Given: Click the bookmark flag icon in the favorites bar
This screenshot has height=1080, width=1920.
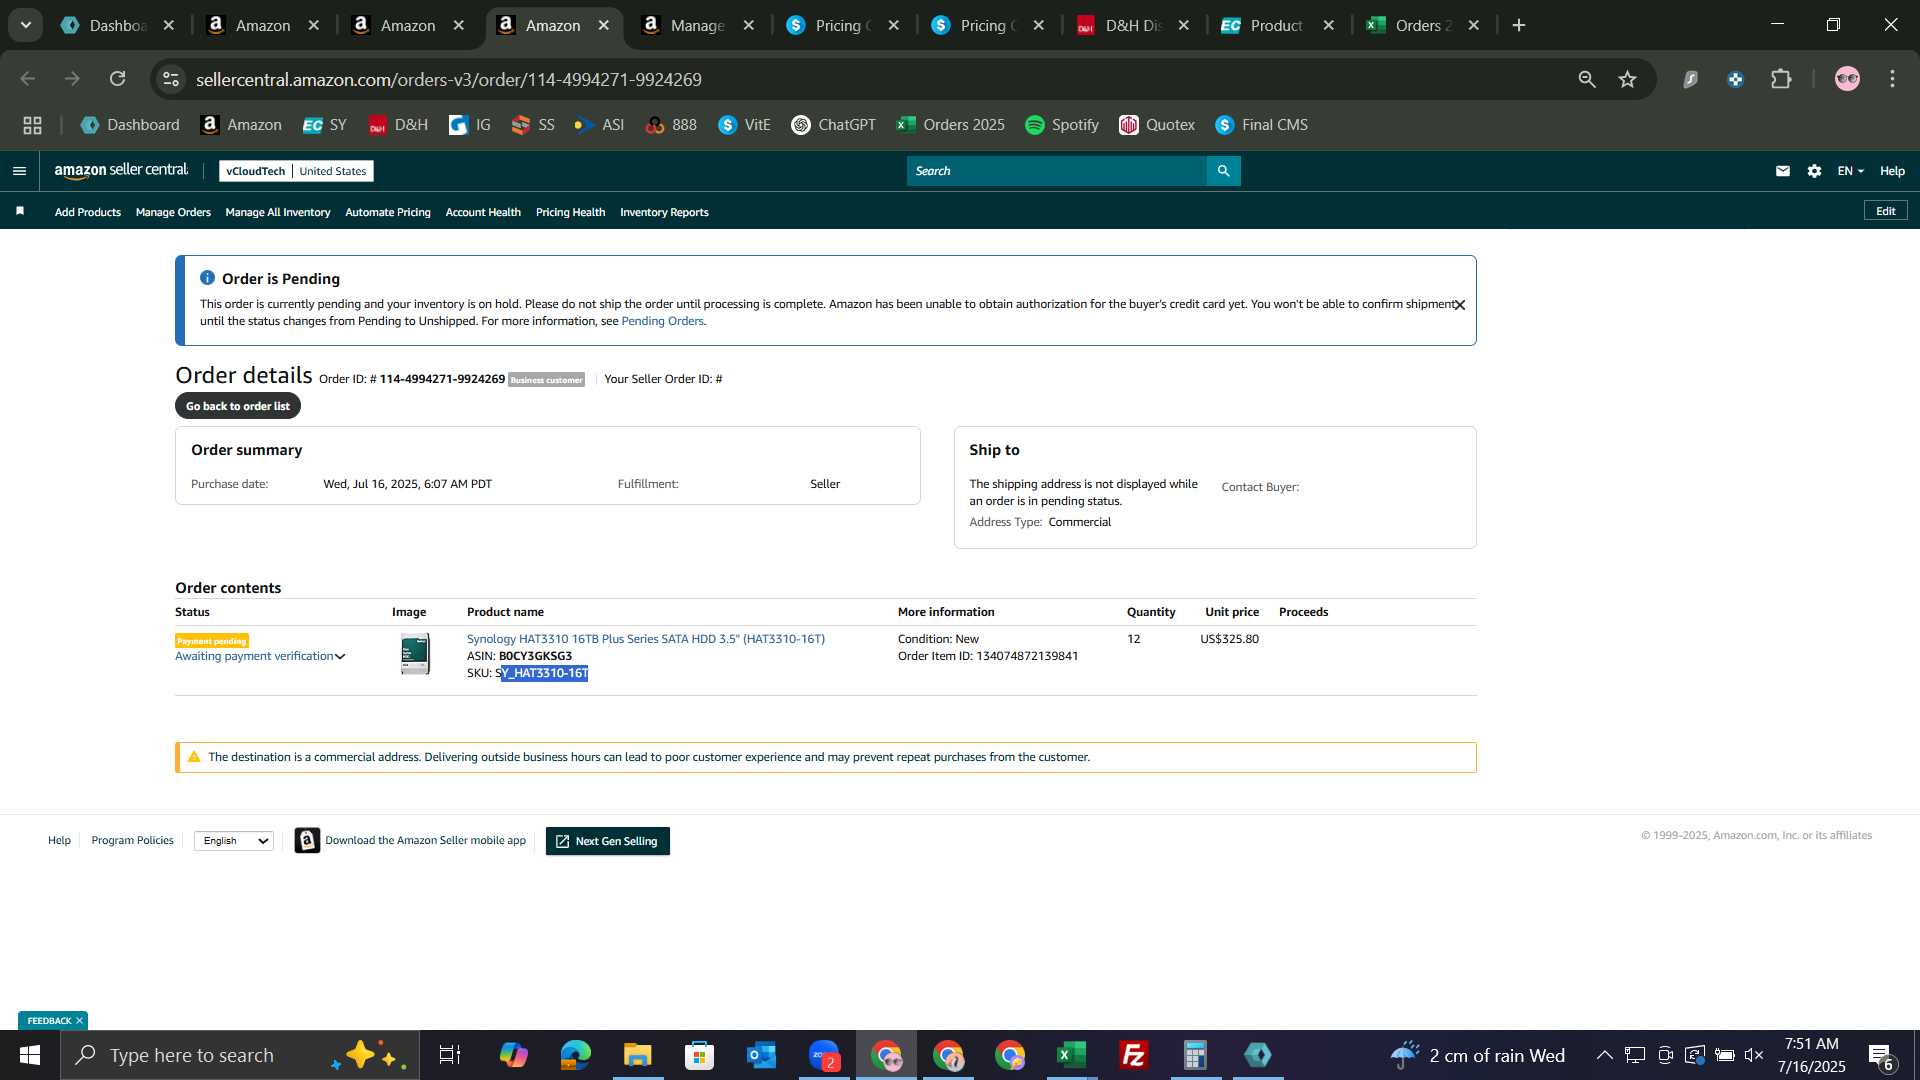Looking at the screenshot, I should pyautogui.click(x=20, y=211).
